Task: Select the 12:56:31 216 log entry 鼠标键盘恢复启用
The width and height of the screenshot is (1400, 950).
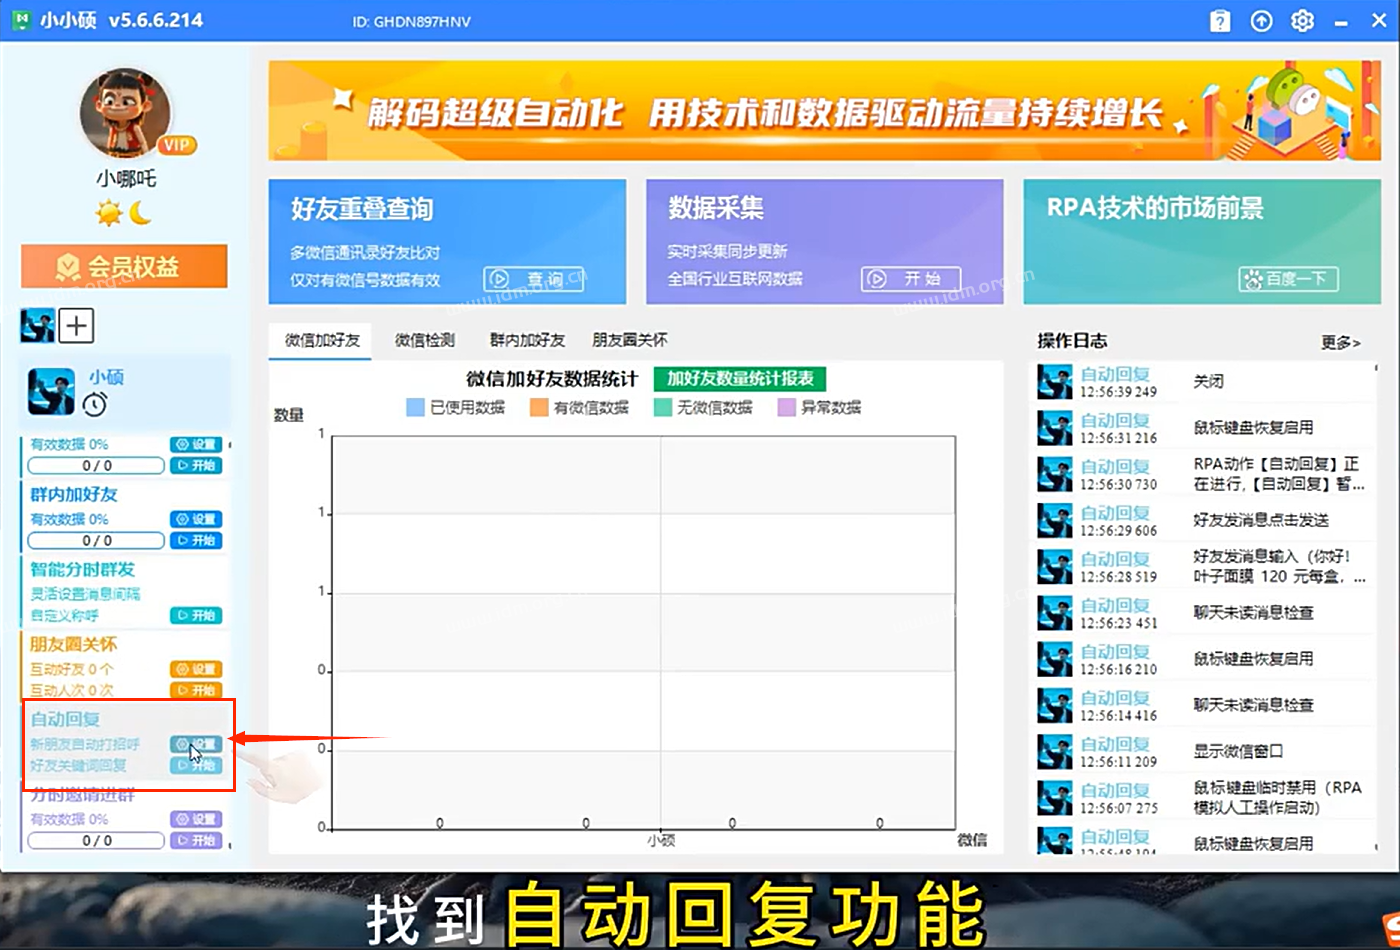Action: [1205, 427]
